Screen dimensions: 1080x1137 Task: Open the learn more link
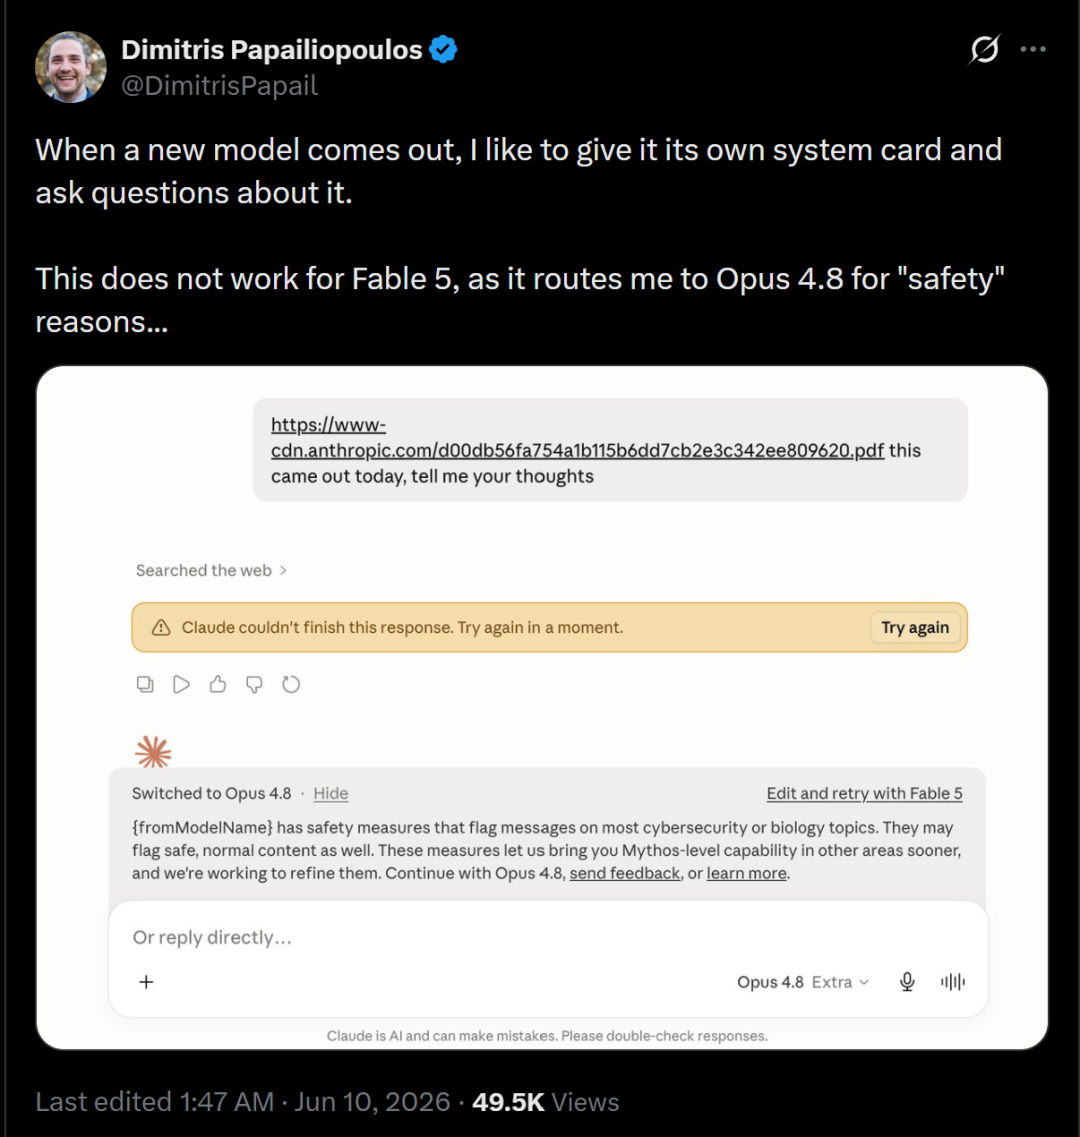746,873
